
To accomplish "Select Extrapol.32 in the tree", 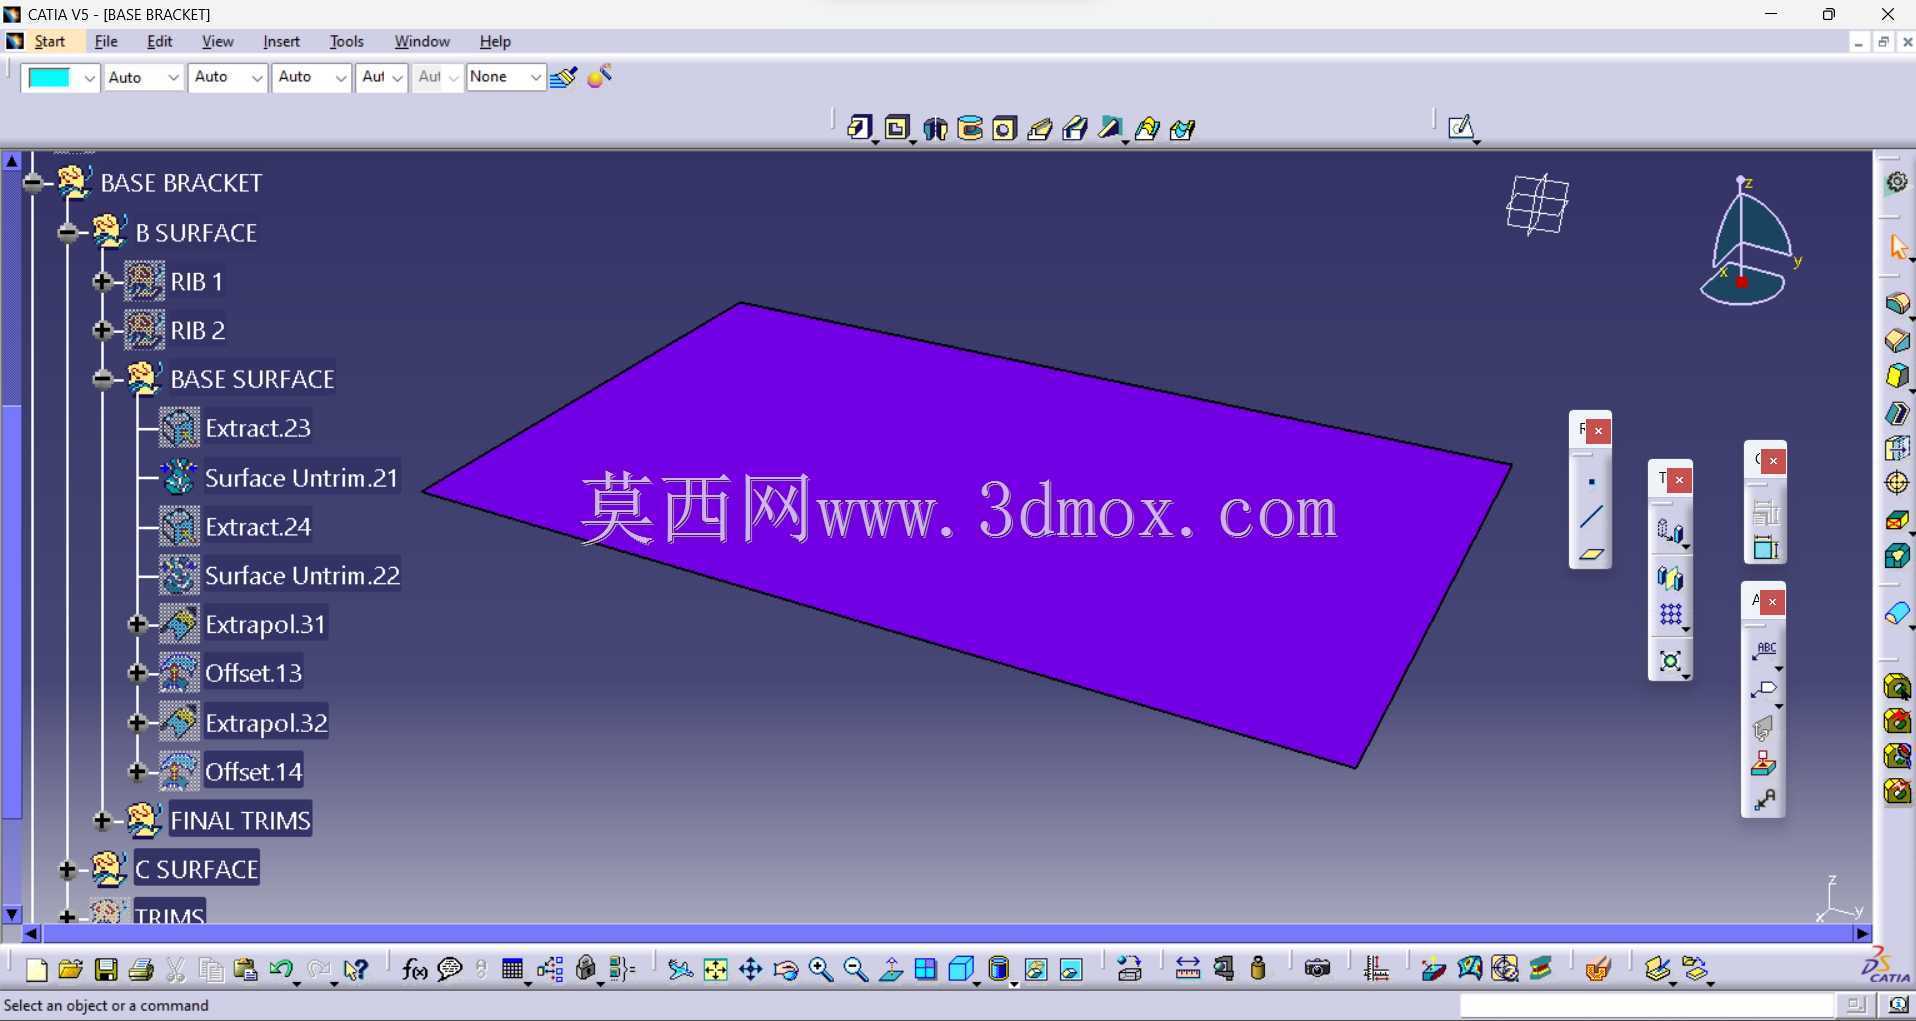I will point(266,723).
